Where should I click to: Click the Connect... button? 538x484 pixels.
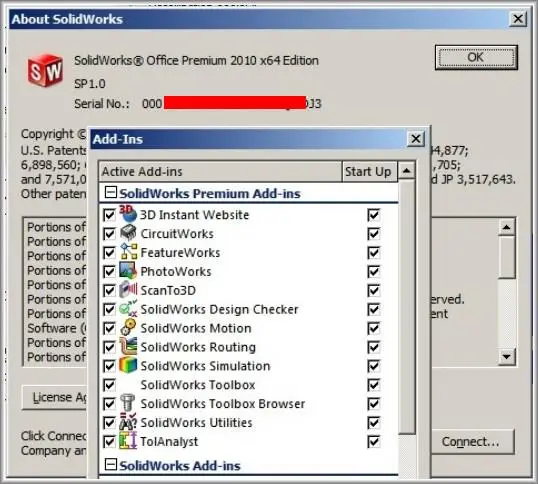(x=473, y=441)
